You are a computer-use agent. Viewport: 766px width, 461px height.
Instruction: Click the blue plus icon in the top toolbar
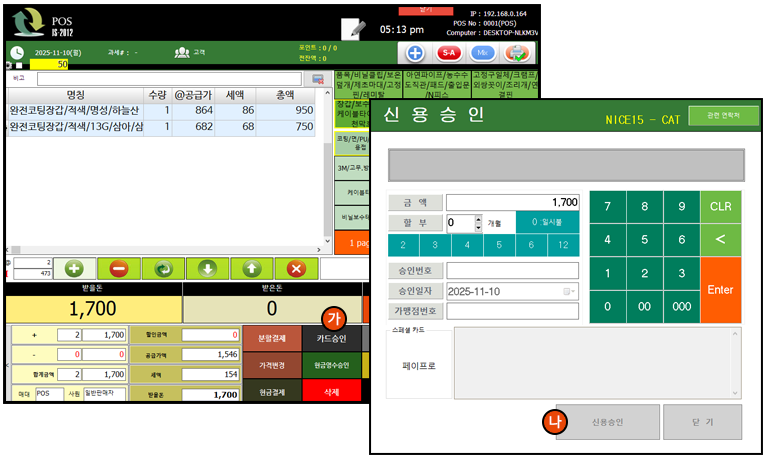(x=415, y=53)
